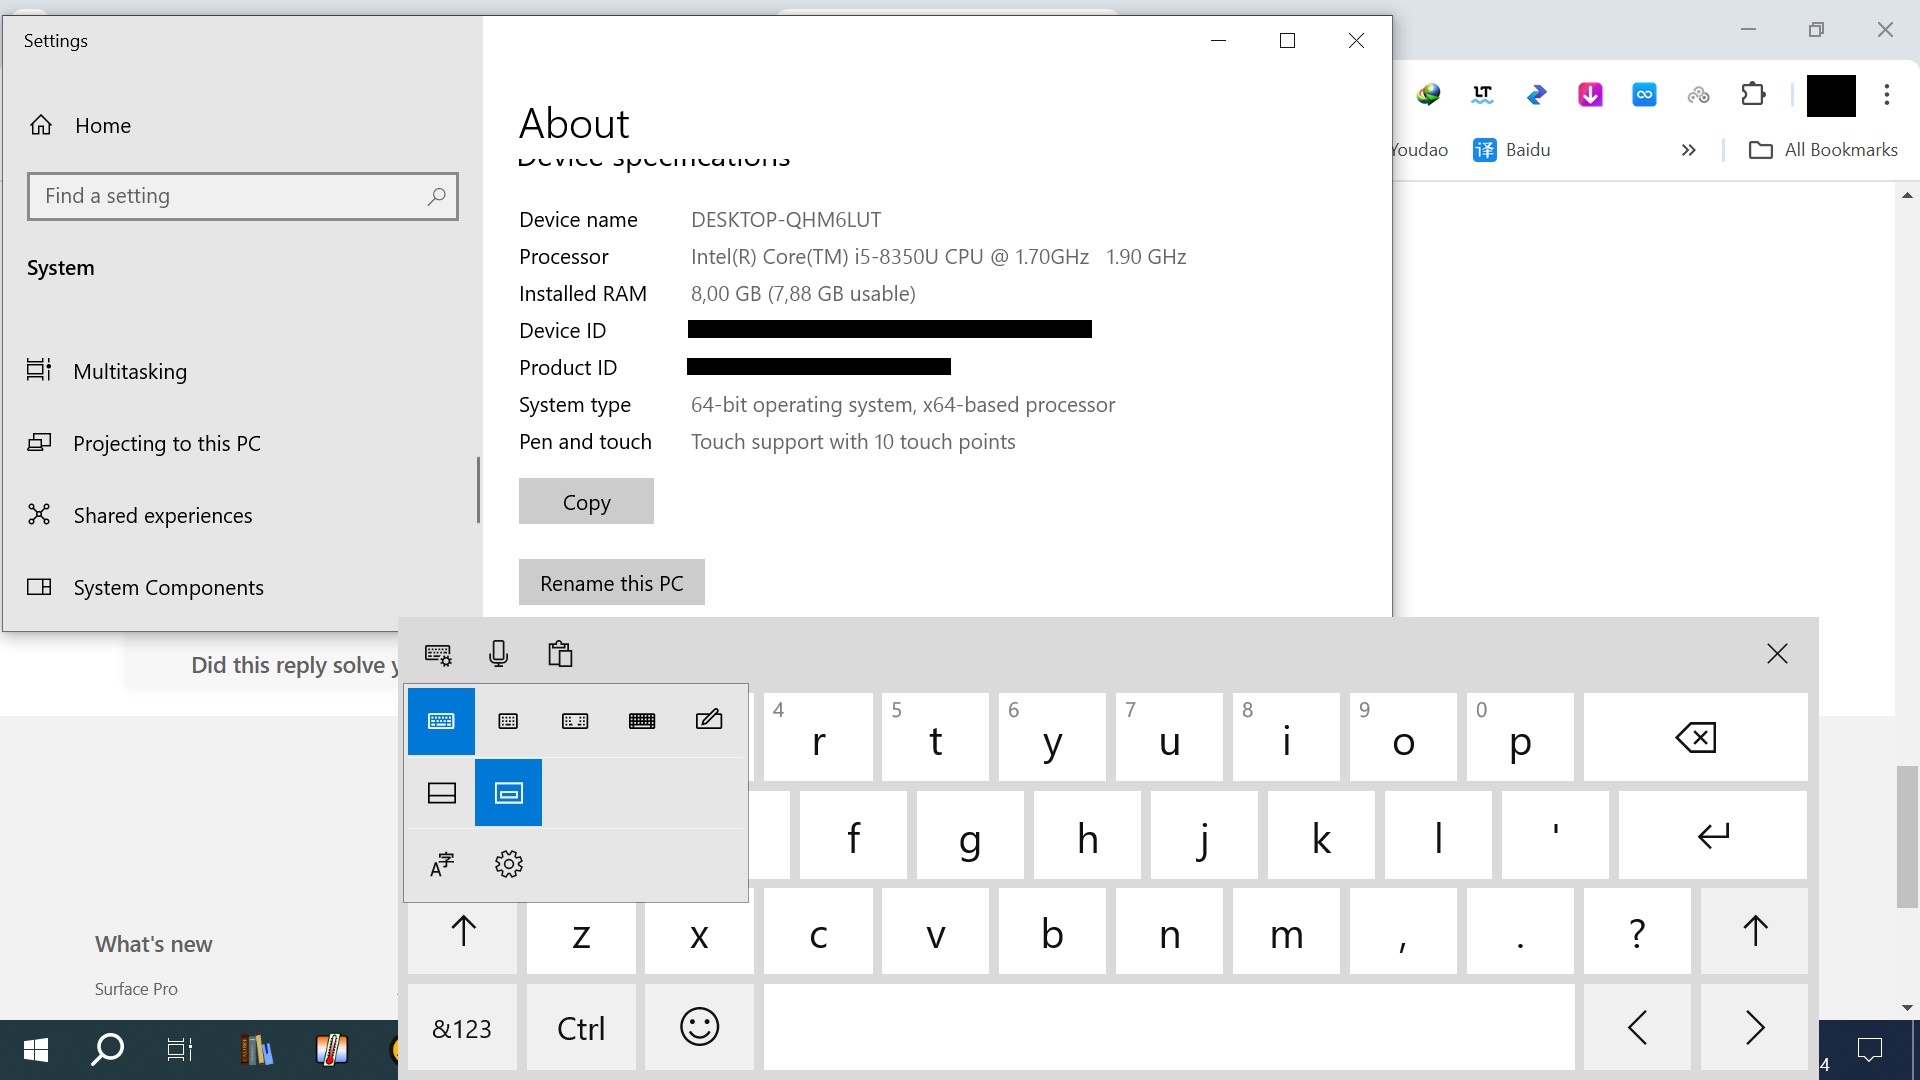Choose the full standard keyboard layout
1920x1080 pixels.
pos(642,720)
